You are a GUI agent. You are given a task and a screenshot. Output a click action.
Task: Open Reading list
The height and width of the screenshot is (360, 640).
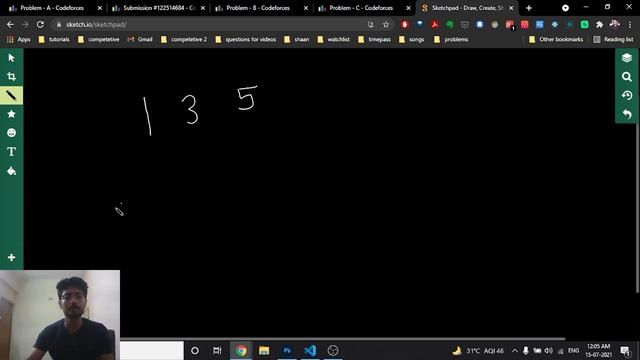pyautogui.click(x=613, y=39)
